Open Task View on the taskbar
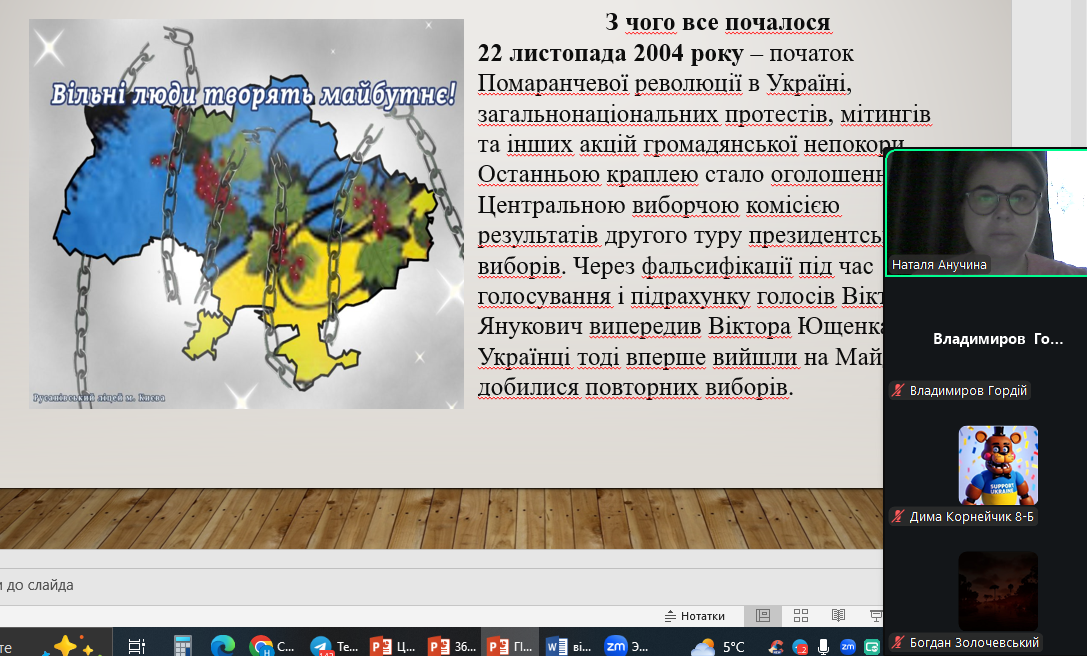Screen dimensions: 1087x656 pyautogui.click(x=137, y=646)
